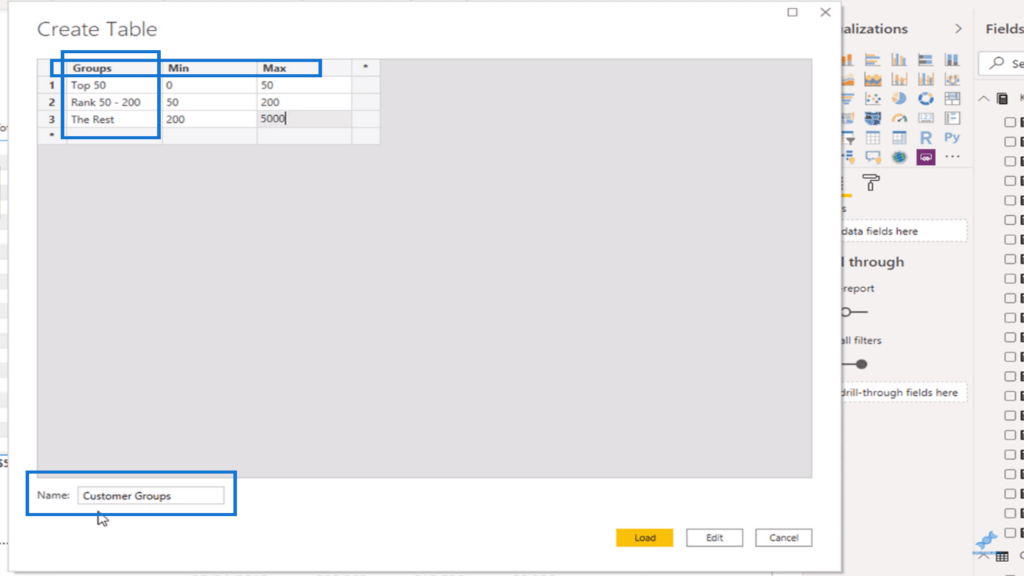Click the drill-through fields drop area

(x=903, y=392)
